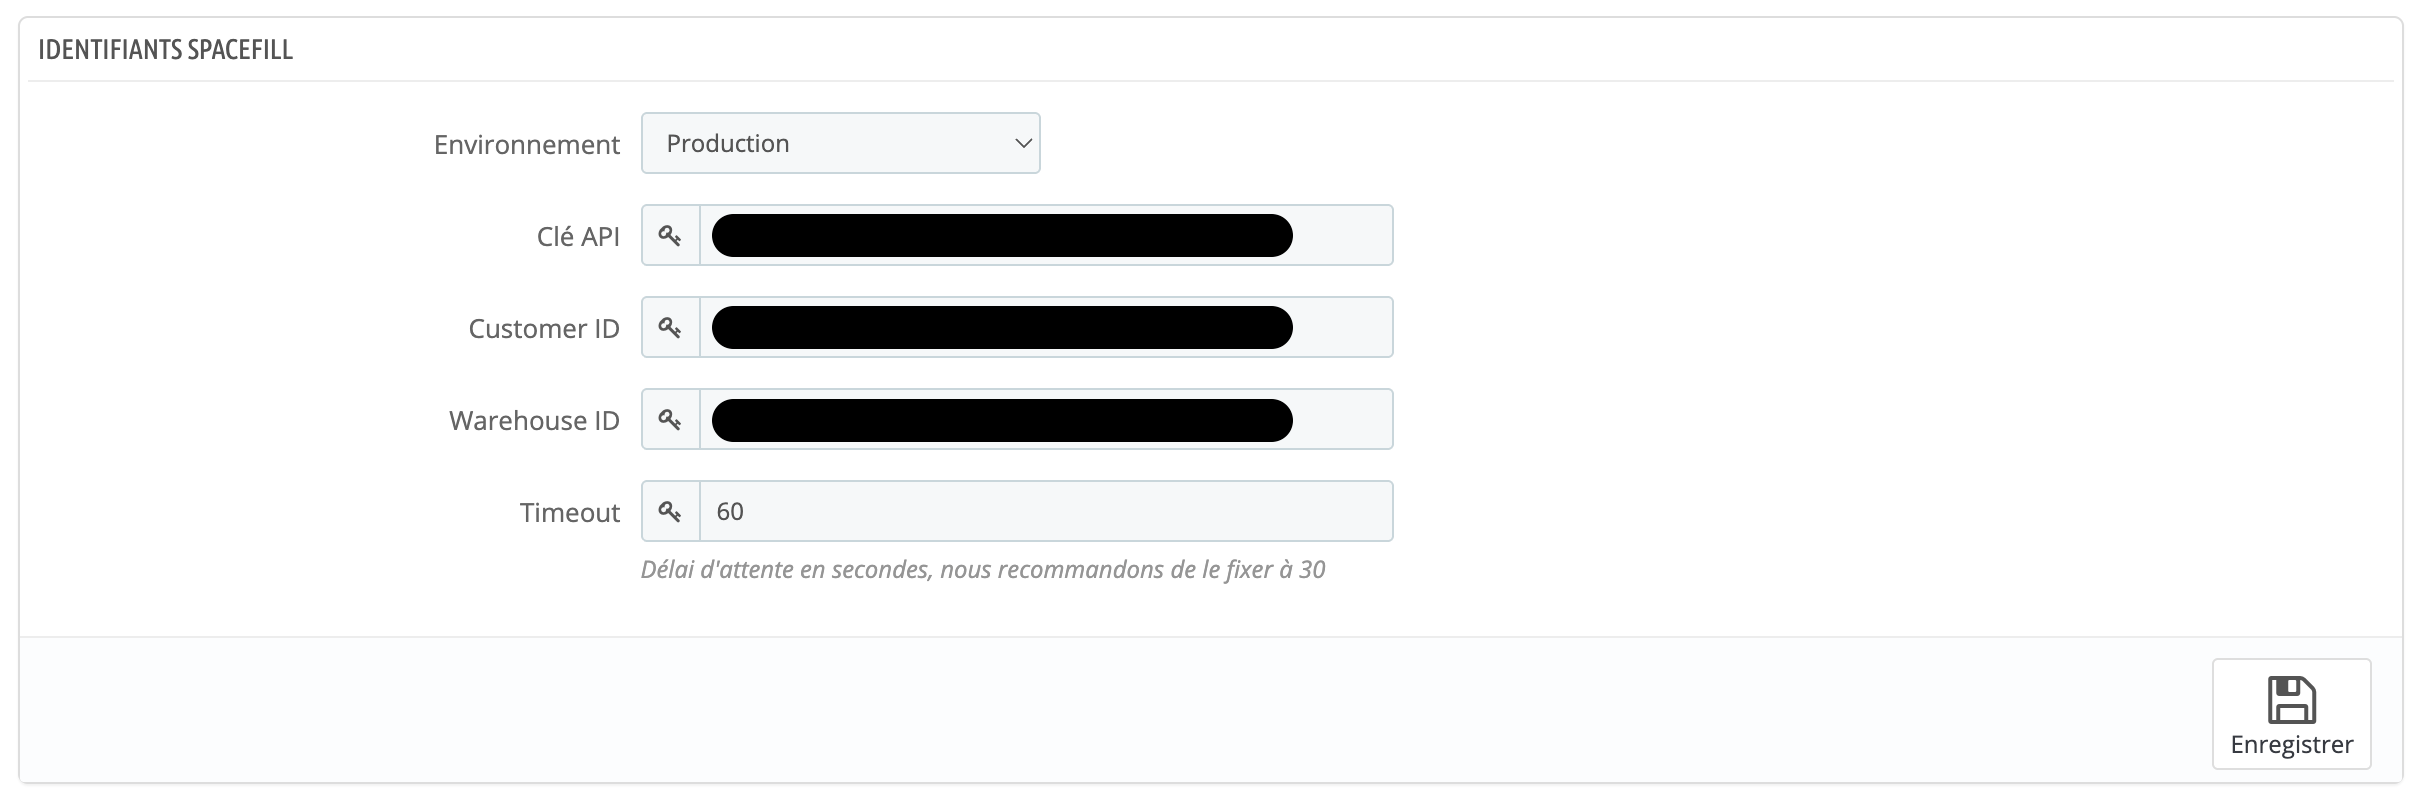2428x794 pixels.
Task: Click the Timeout field label
Action: (x=570, y=513)
